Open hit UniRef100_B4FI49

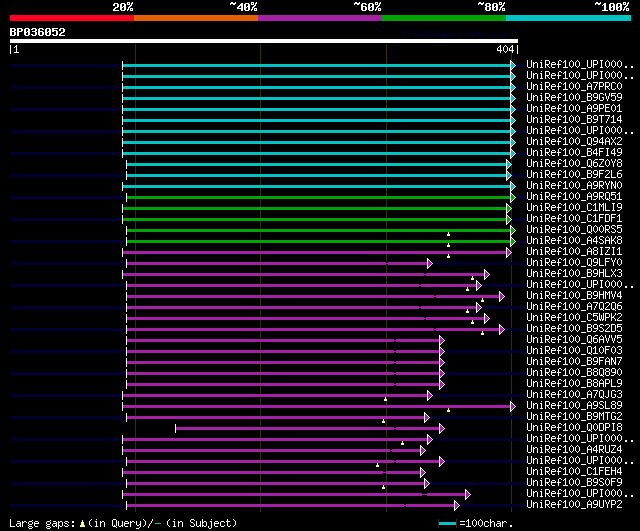(x=574, y=153)
